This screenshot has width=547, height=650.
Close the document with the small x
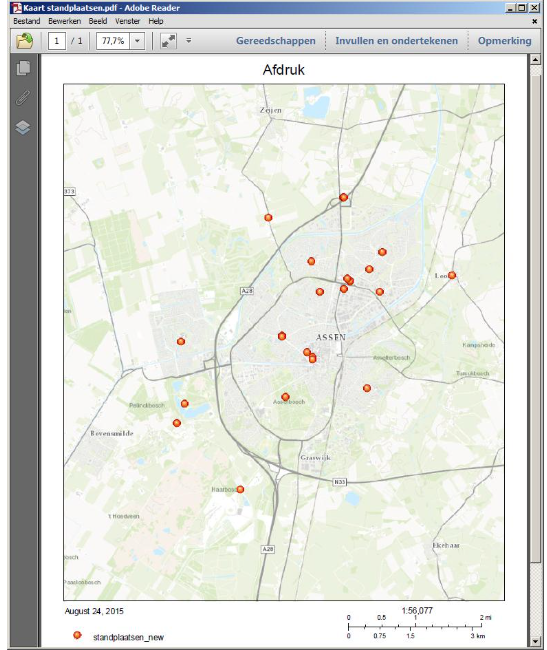535,21
